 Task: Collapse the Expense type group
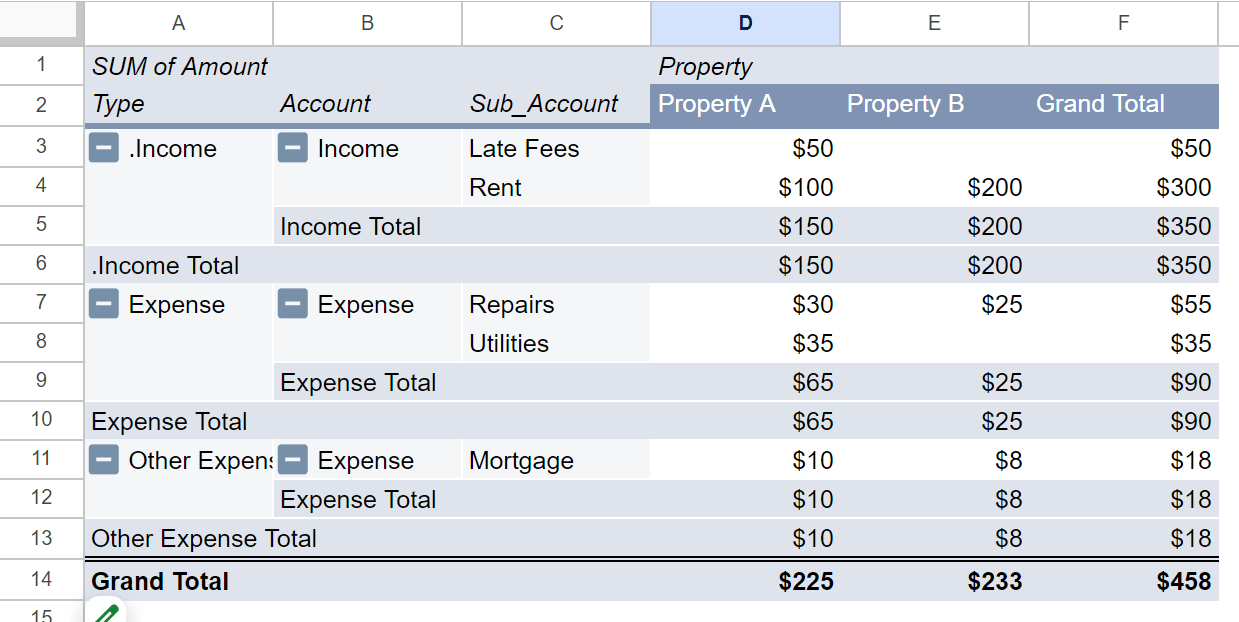pyautogui.click(x=104, y=304)
